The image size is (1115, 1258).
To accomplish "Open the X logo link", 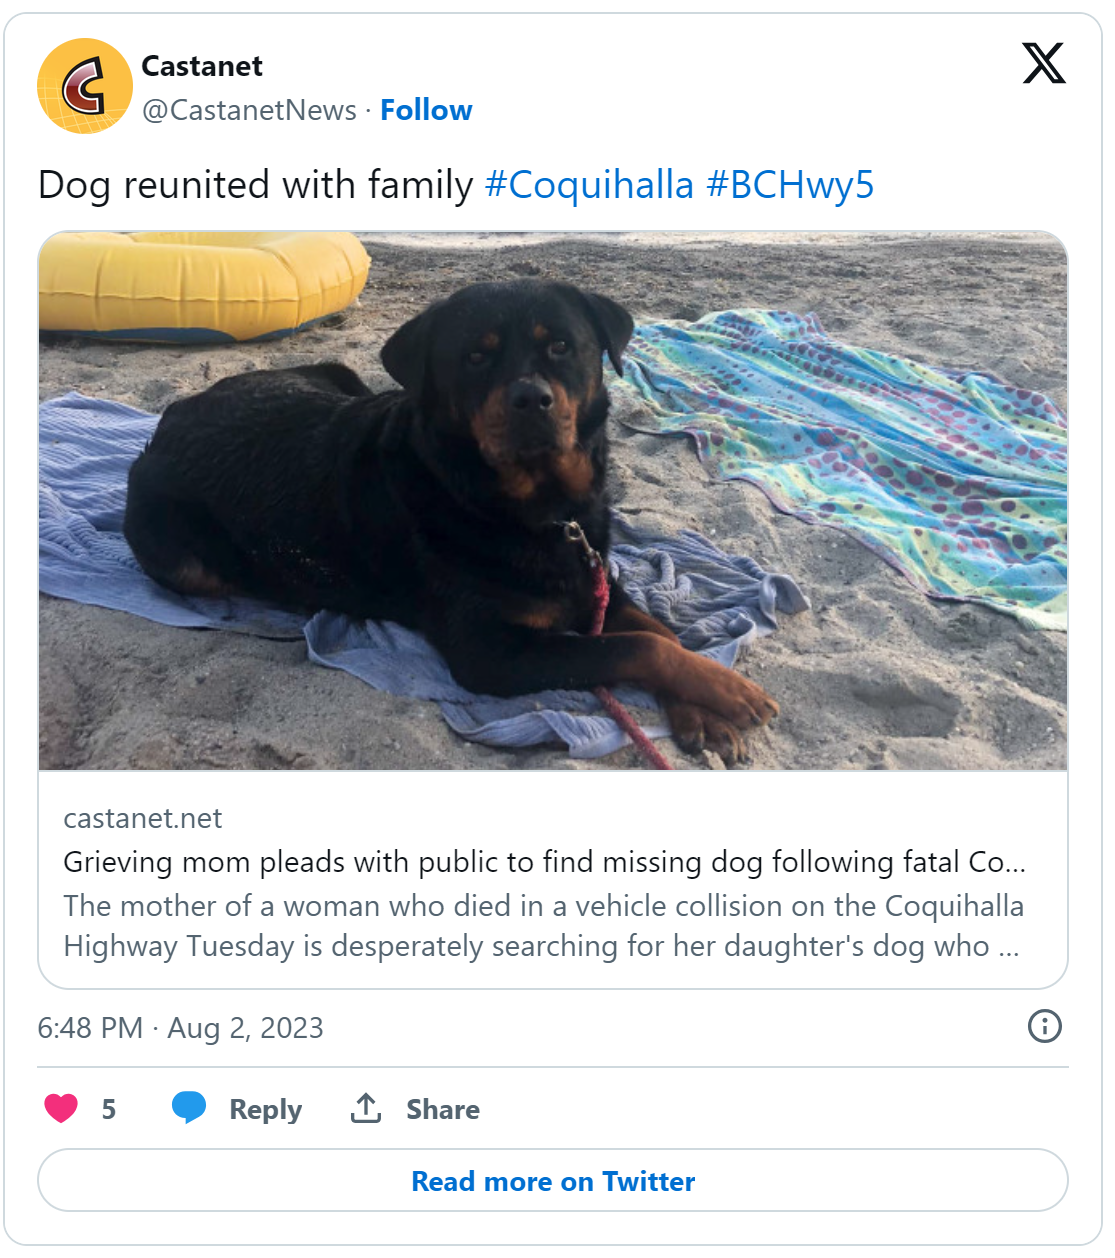I will 1043,64.
